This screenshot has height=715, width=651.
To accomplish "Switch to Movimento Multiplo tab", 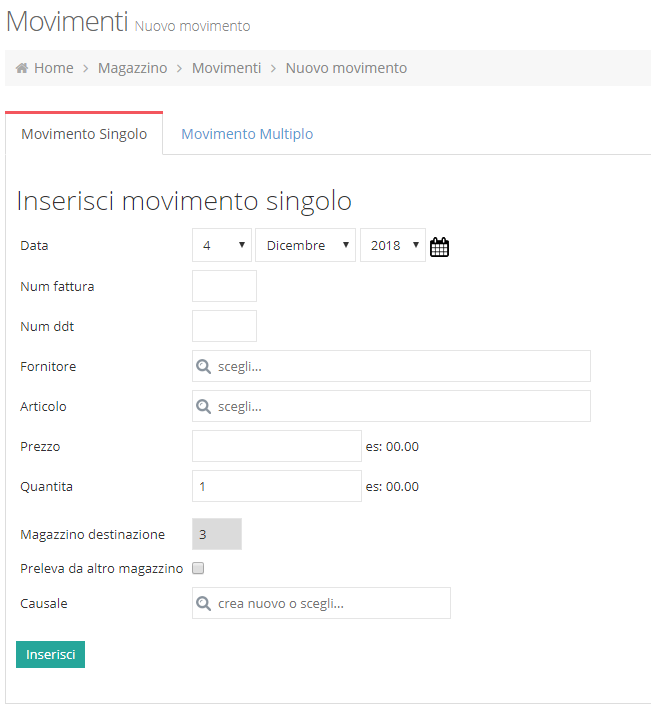I will click(247, 134).
